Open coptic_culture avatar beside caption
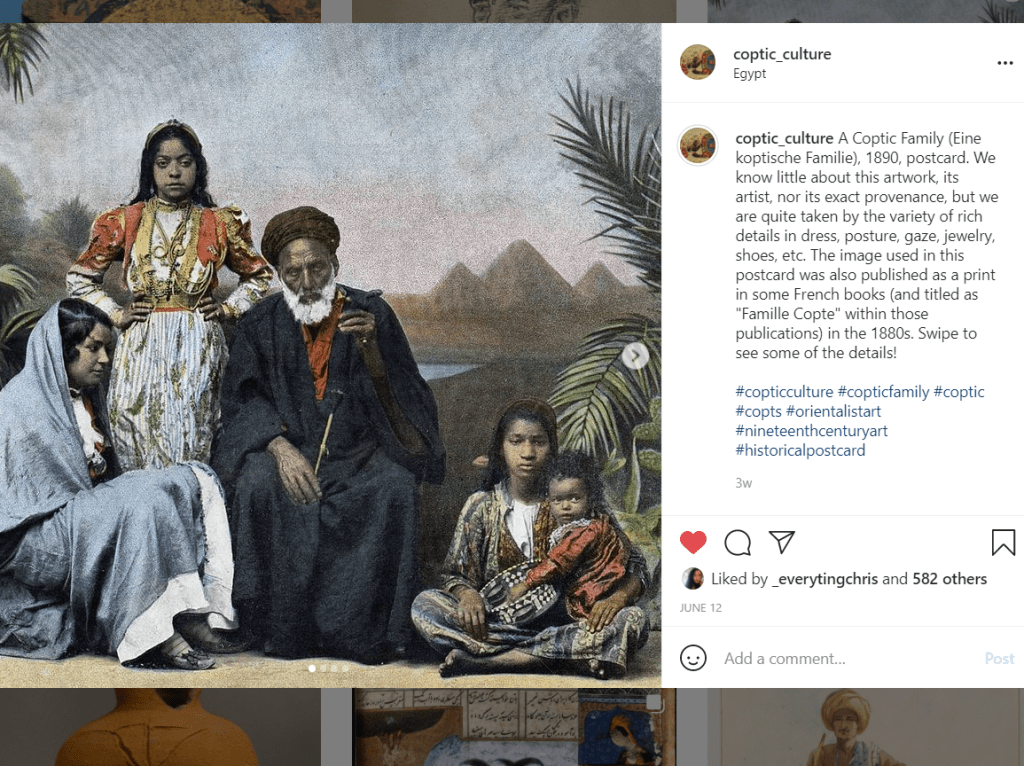This screenshot has height=766, width=1024. tap(697, 144)
